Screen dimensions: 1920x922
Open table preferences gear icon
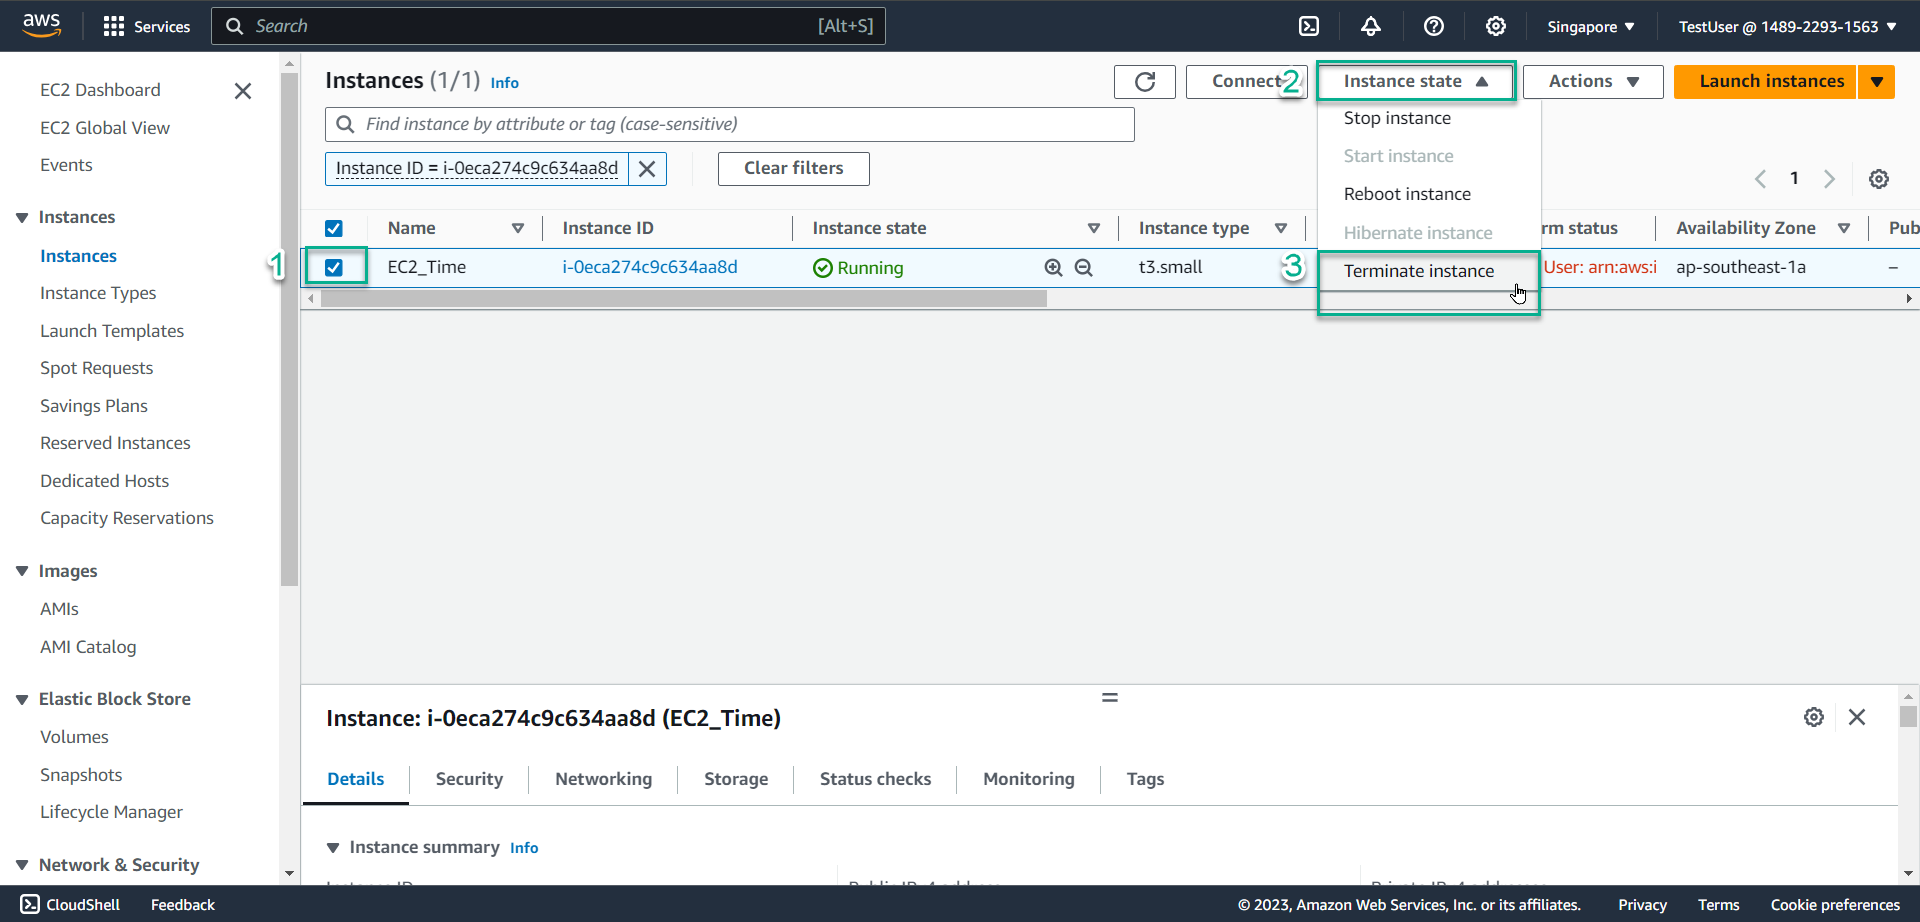click(1879, 179)
